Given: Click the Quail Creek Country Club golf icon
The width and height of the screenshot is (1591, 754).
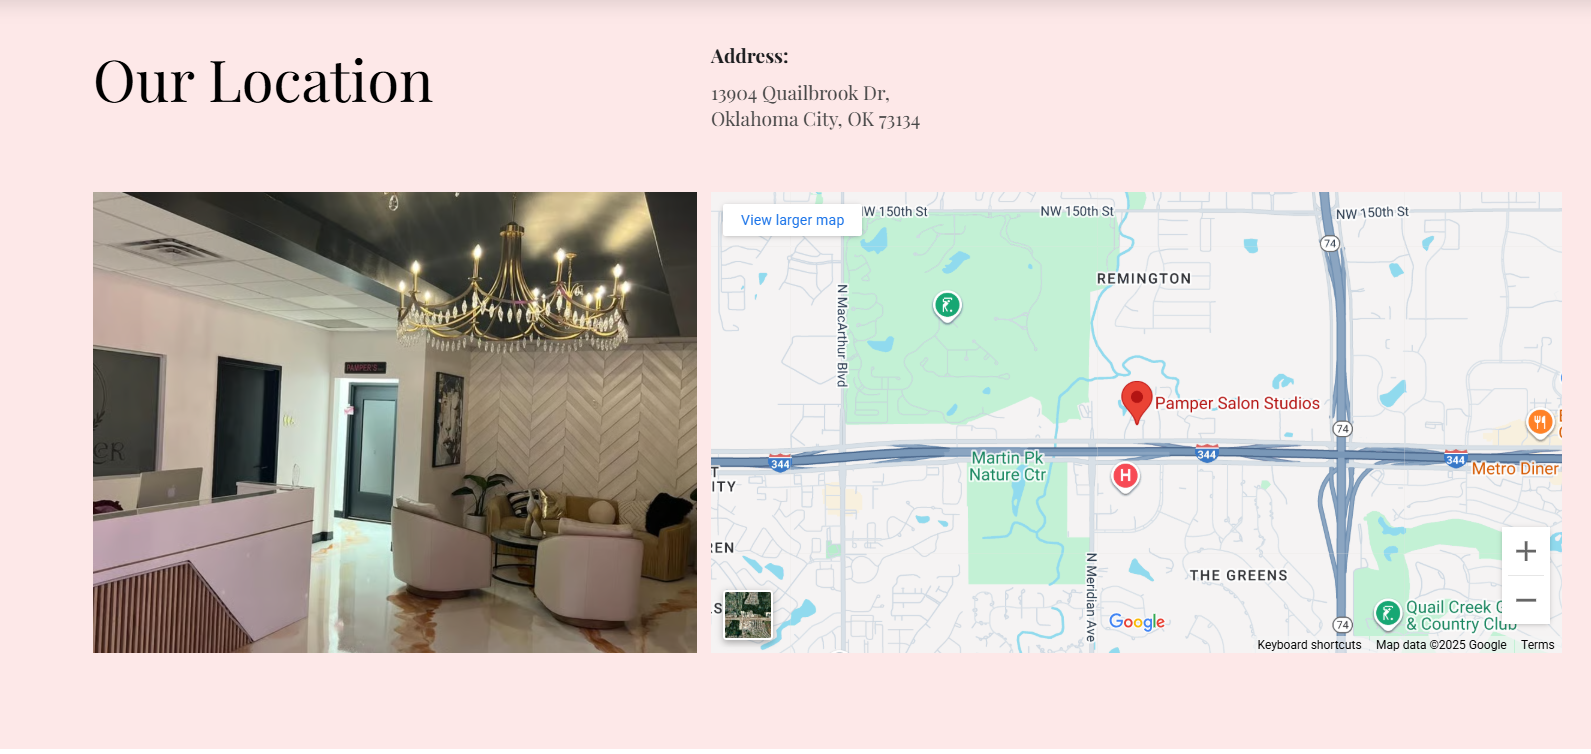Looking at the screenshot, I should click(1387, 614).
